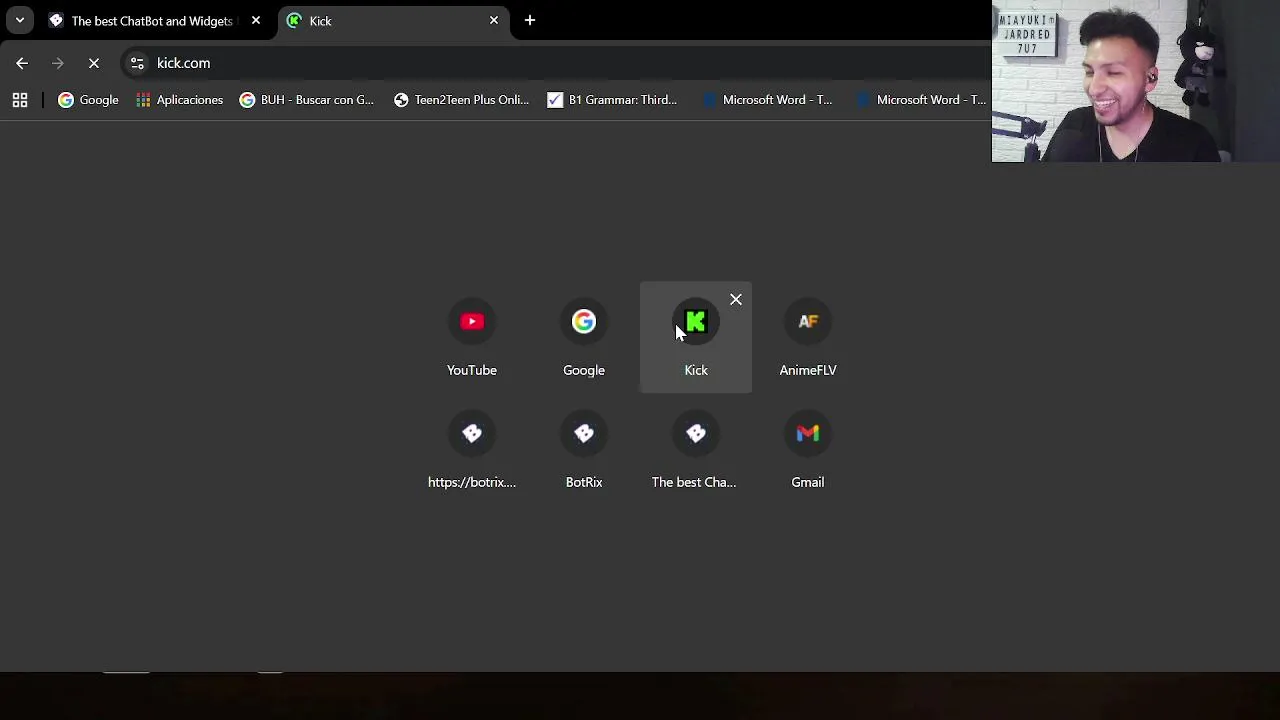This screenshot has width=1280, height=720.
Task: Close the Kick tab
Action: tap(494, 21)
